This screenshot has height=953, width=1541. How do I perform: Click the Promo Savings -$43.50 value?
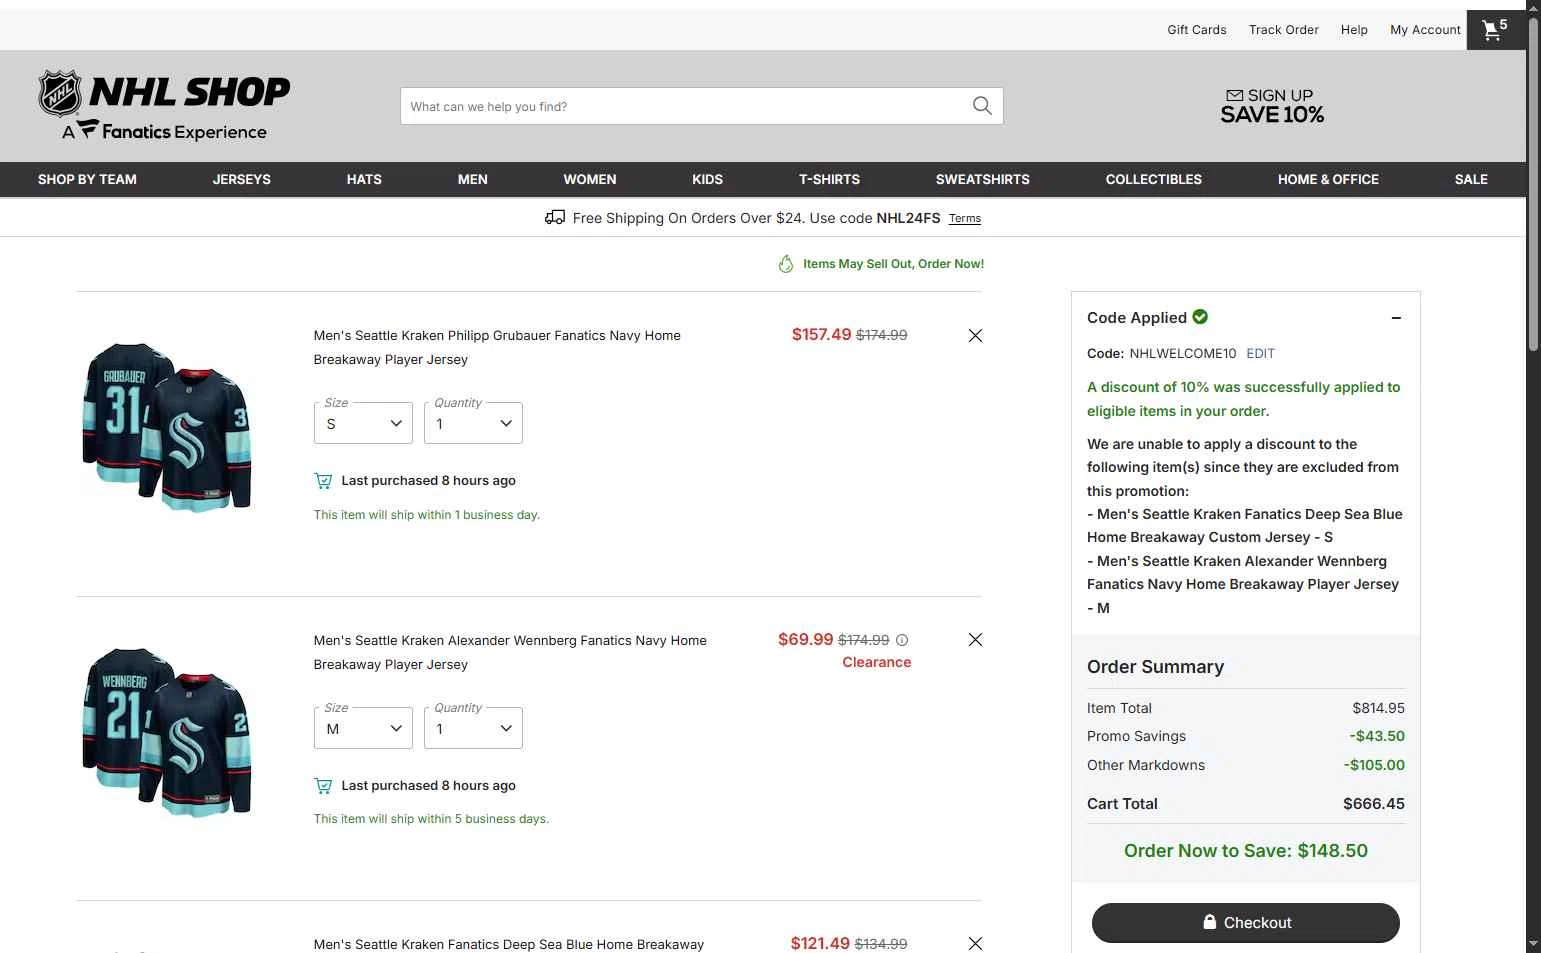(x=1376, y=736)
